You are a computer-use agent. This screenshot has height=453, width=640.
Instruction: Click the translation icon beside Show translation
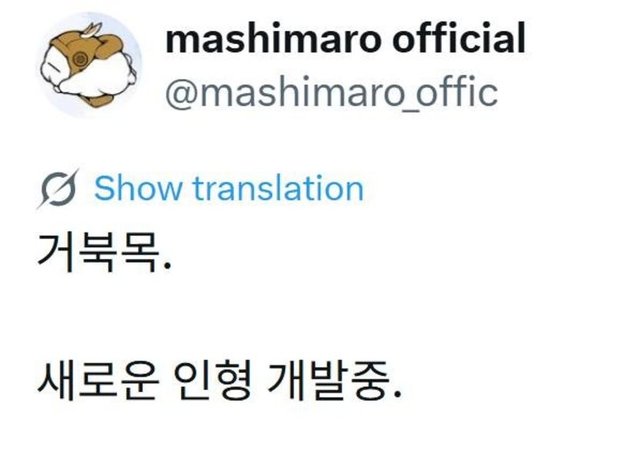(x=59, y=188)
